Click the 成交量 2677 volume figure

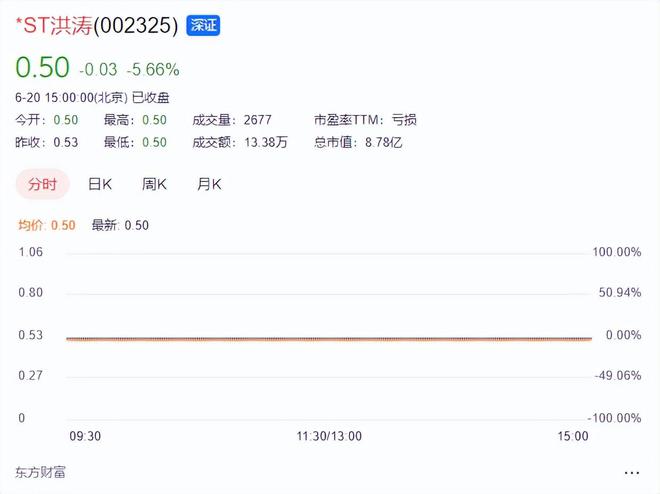232,120
